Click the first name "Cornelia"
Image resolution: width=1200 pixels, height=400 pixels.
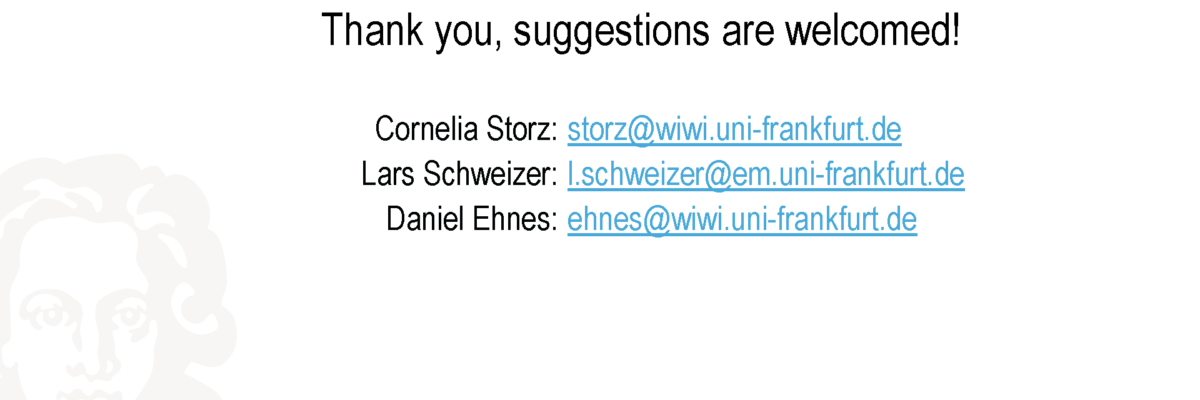click(x=428, y=129)
